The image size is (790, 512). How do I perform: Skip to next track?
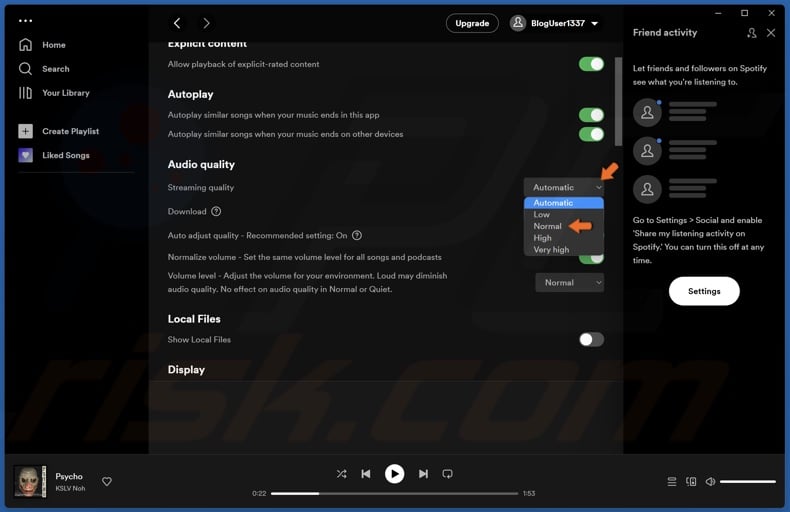[x=423, y=474]
